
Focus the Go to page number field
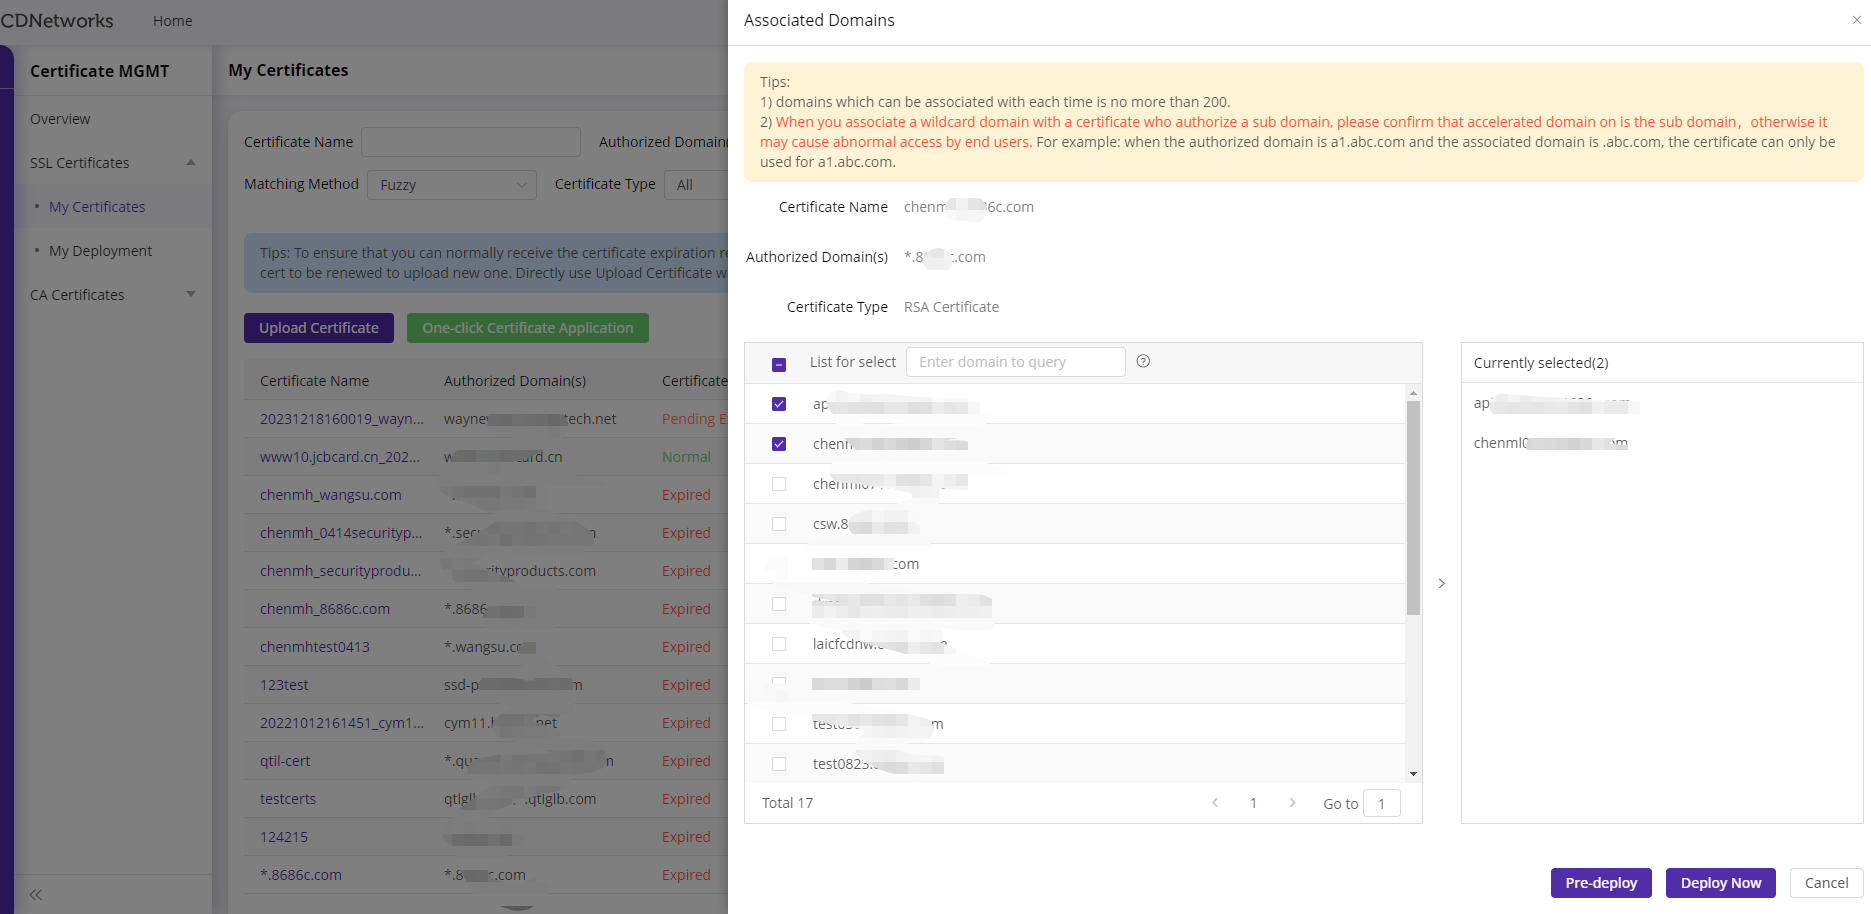point(1382,803)
